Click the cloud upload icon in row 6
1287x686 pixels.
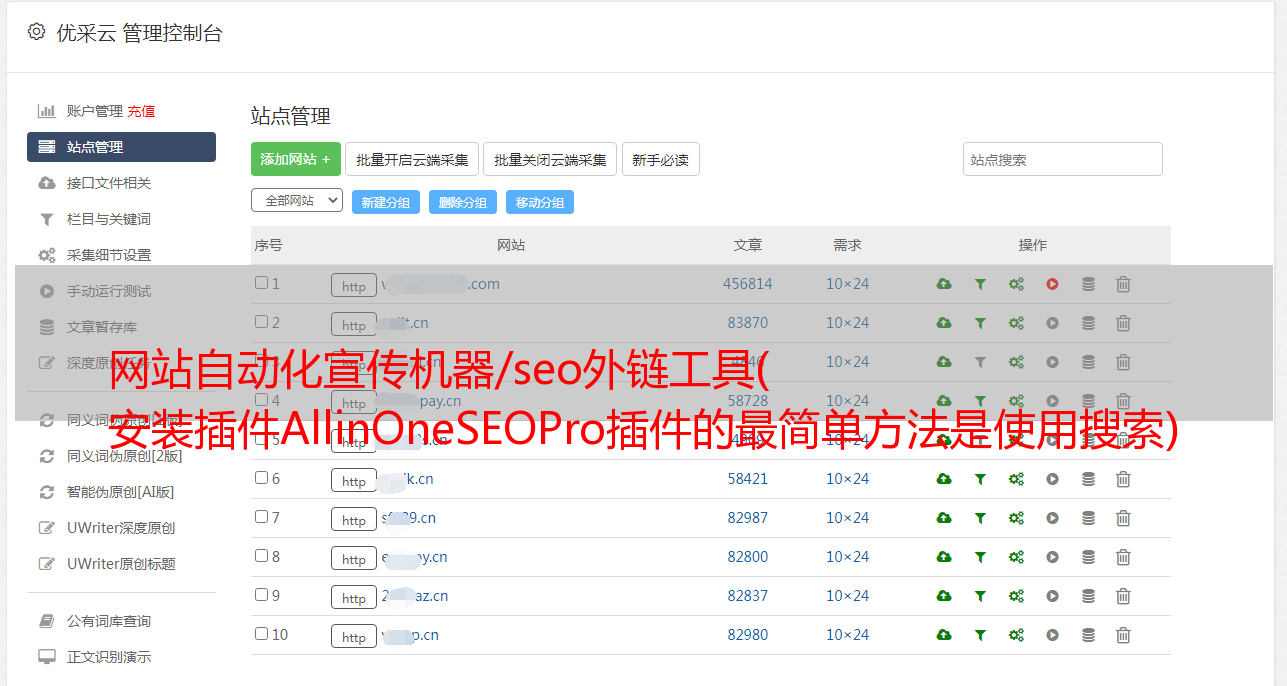point(944,479)
